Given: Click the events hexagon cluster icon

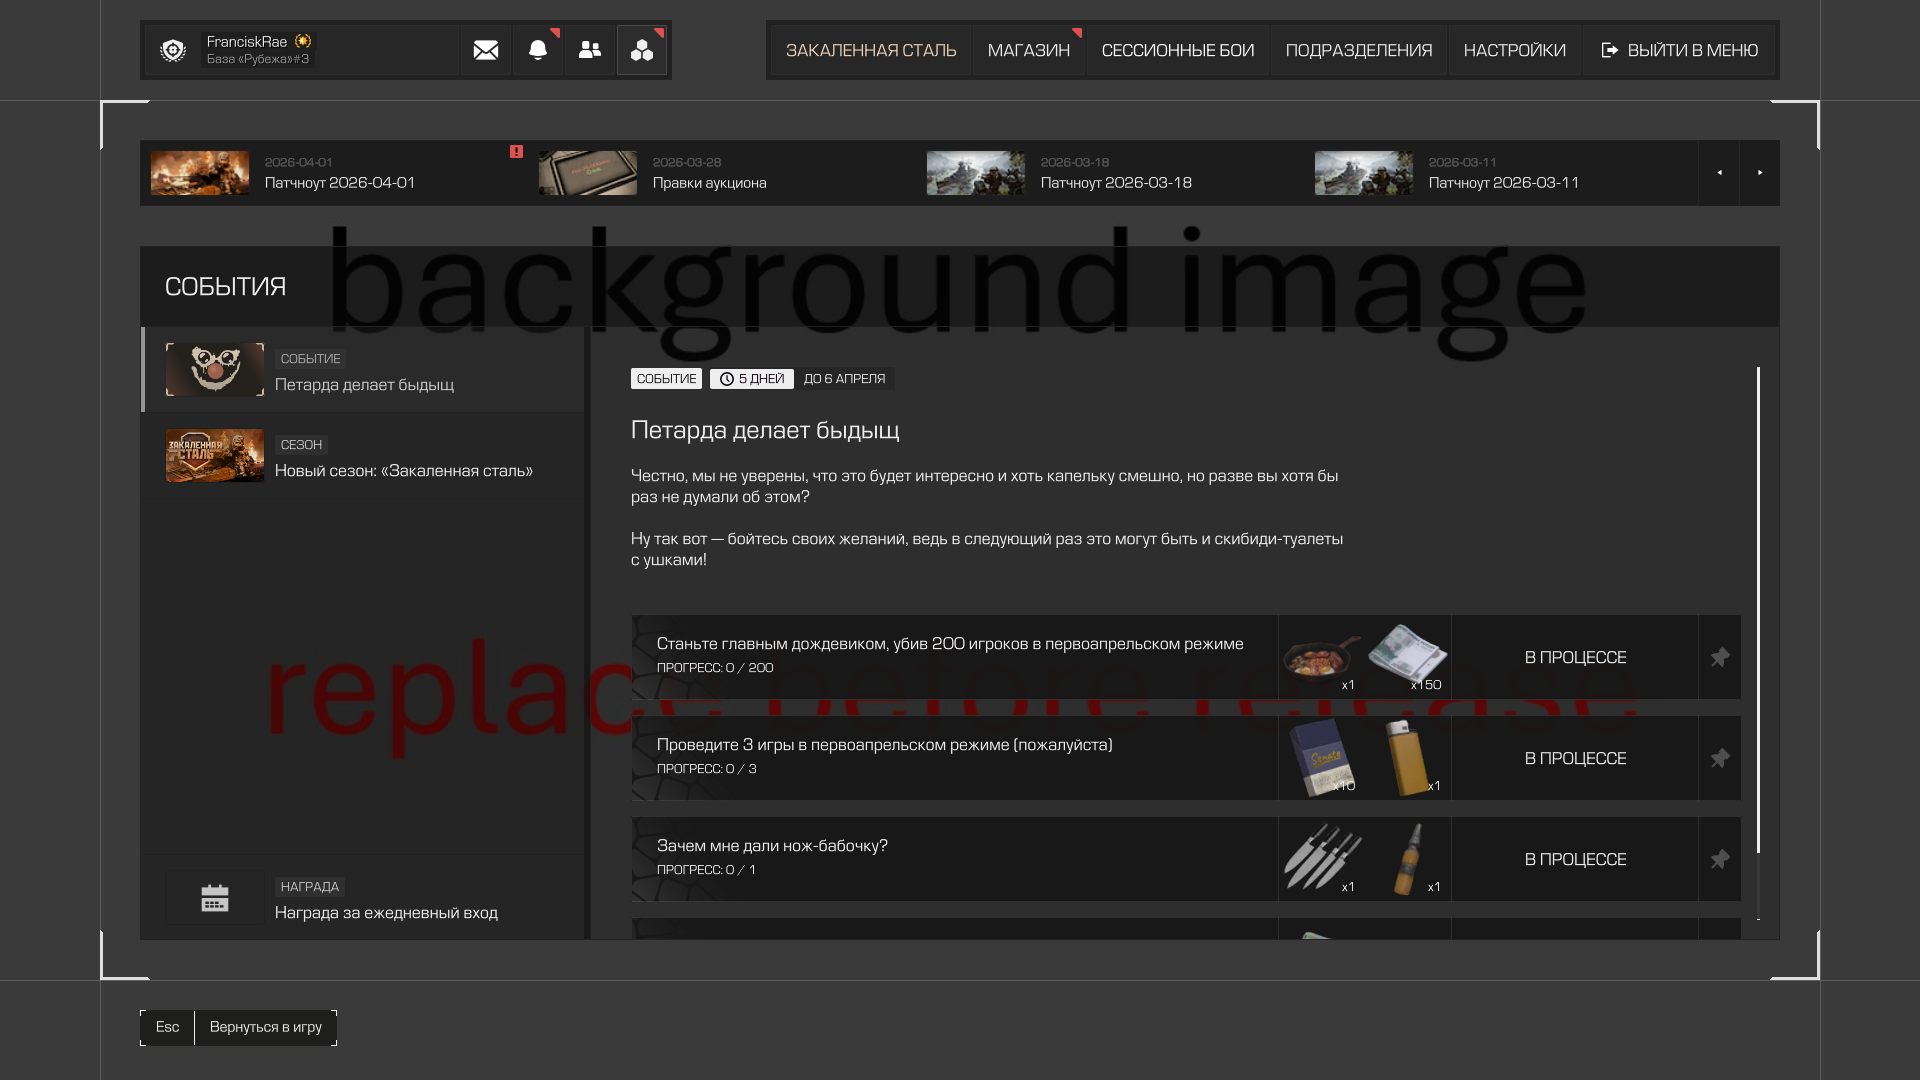Looking at the screenshot, I should (642, 50).
